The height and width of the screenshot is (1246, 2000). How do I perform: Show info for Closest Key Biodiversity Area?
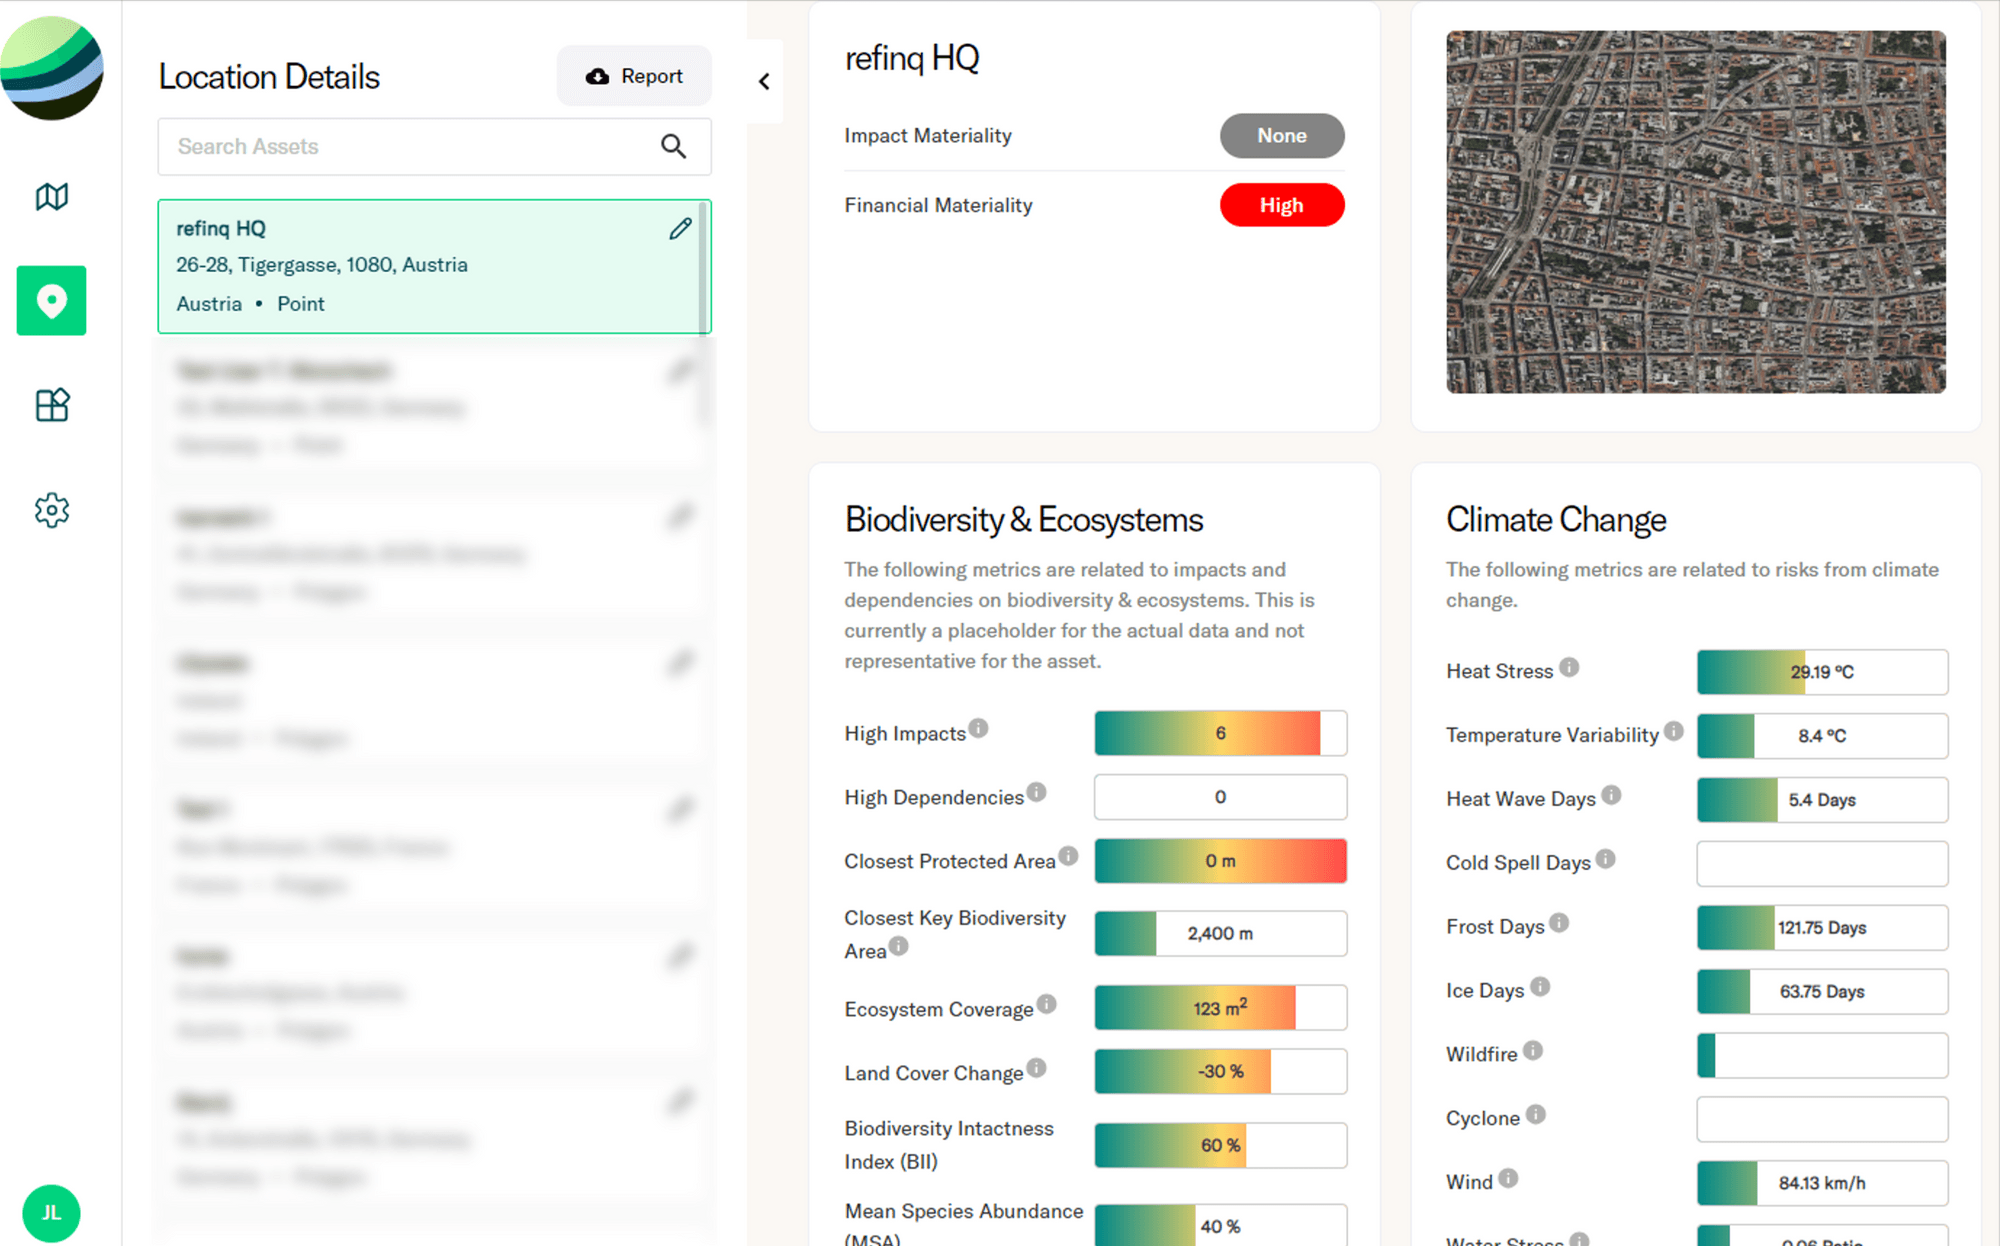pyautogui.click(x=899, y=946)
